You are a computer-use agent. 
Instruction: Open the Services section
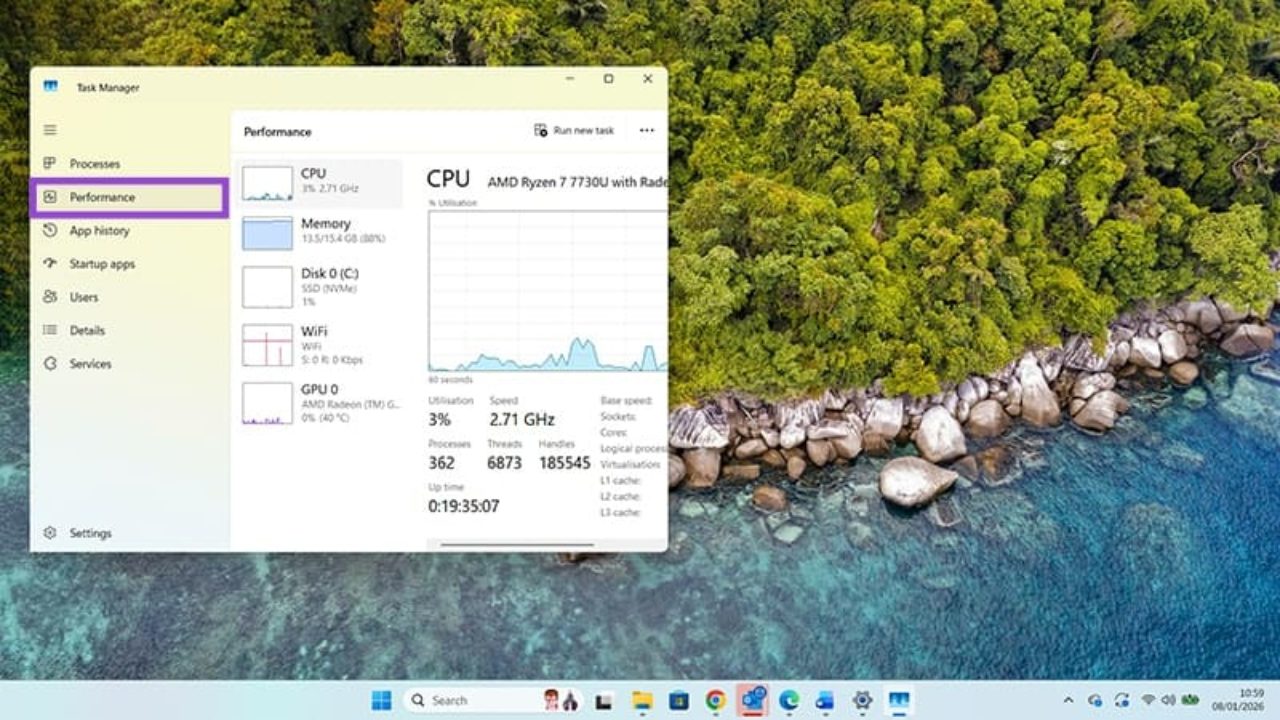(x=89, y=363)
